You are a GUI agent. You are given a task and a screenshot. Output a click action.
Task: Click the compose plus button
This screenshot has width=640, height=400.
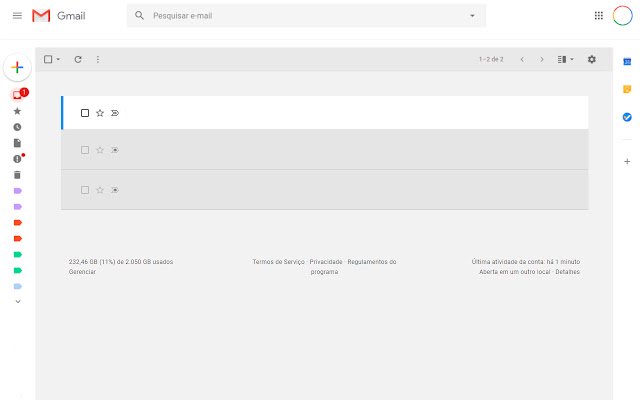pyautogui.click(x=17, y=67)
